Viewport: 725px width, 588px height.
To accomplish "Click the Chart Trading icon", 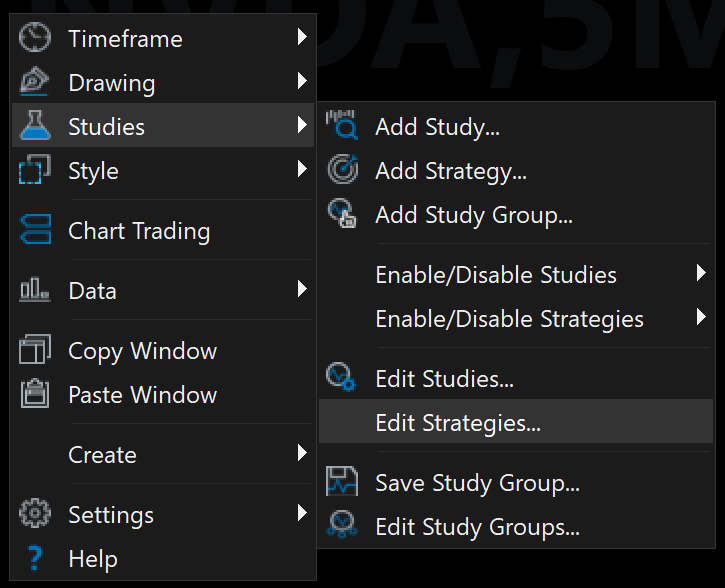I will point(35,229).
